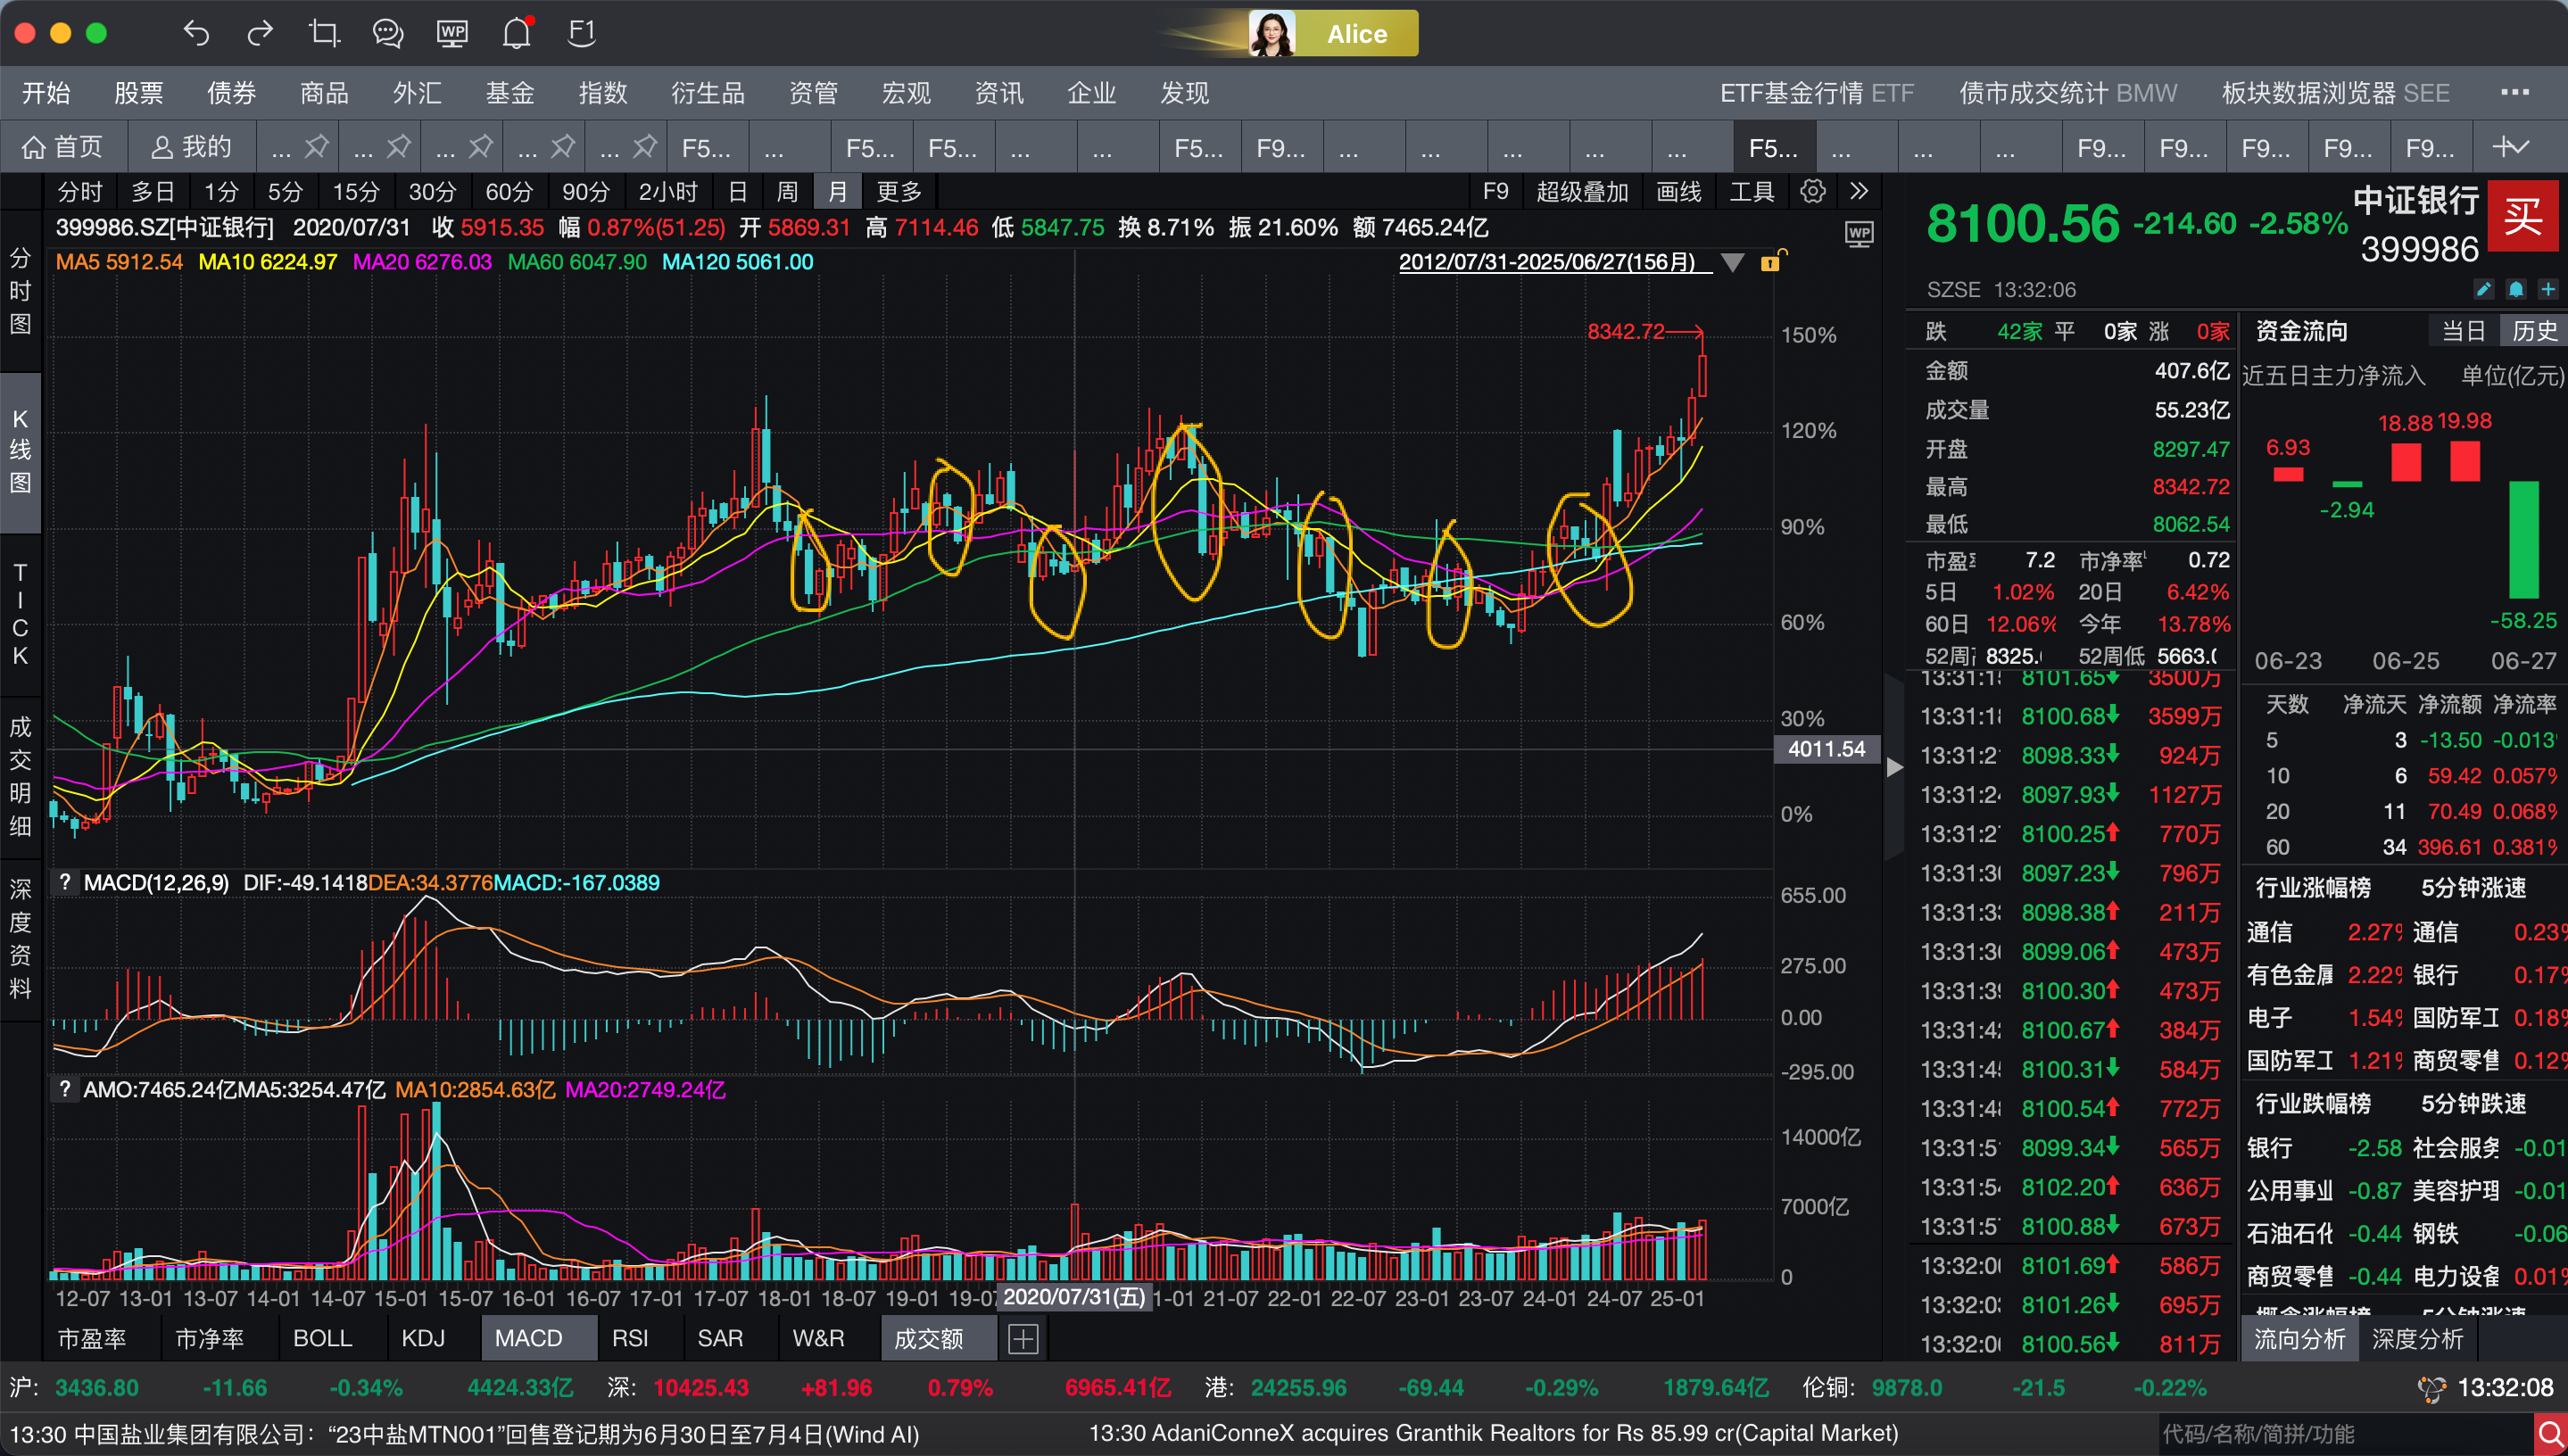Screen dimensions: 2568x1456
Task: Add 中证银行 to watchlist with plus icon
Action: click(2548, 289)
